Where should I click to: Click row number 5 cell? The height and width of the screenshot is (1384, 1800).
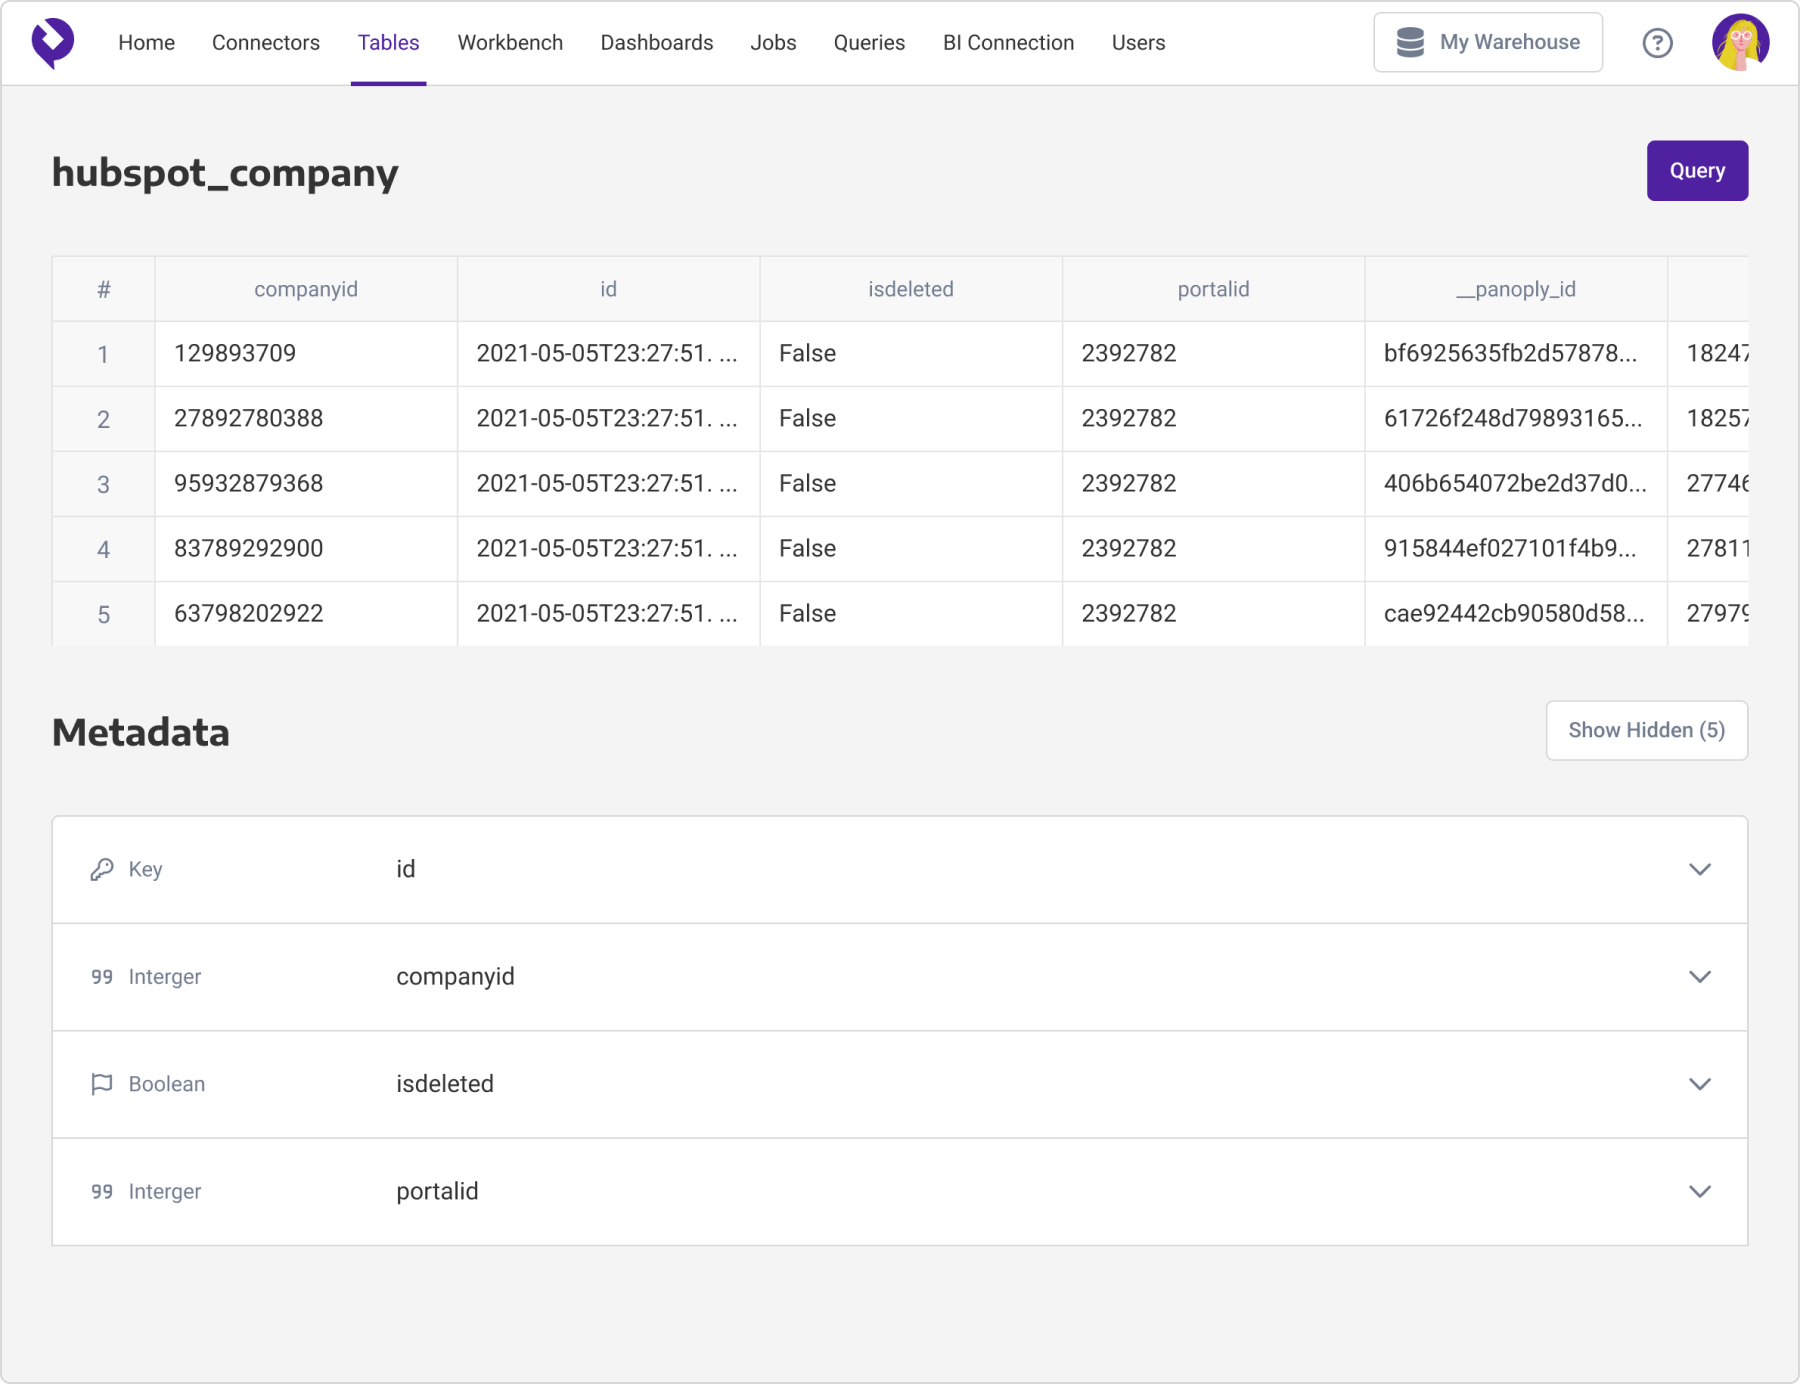tap(103, 614)
